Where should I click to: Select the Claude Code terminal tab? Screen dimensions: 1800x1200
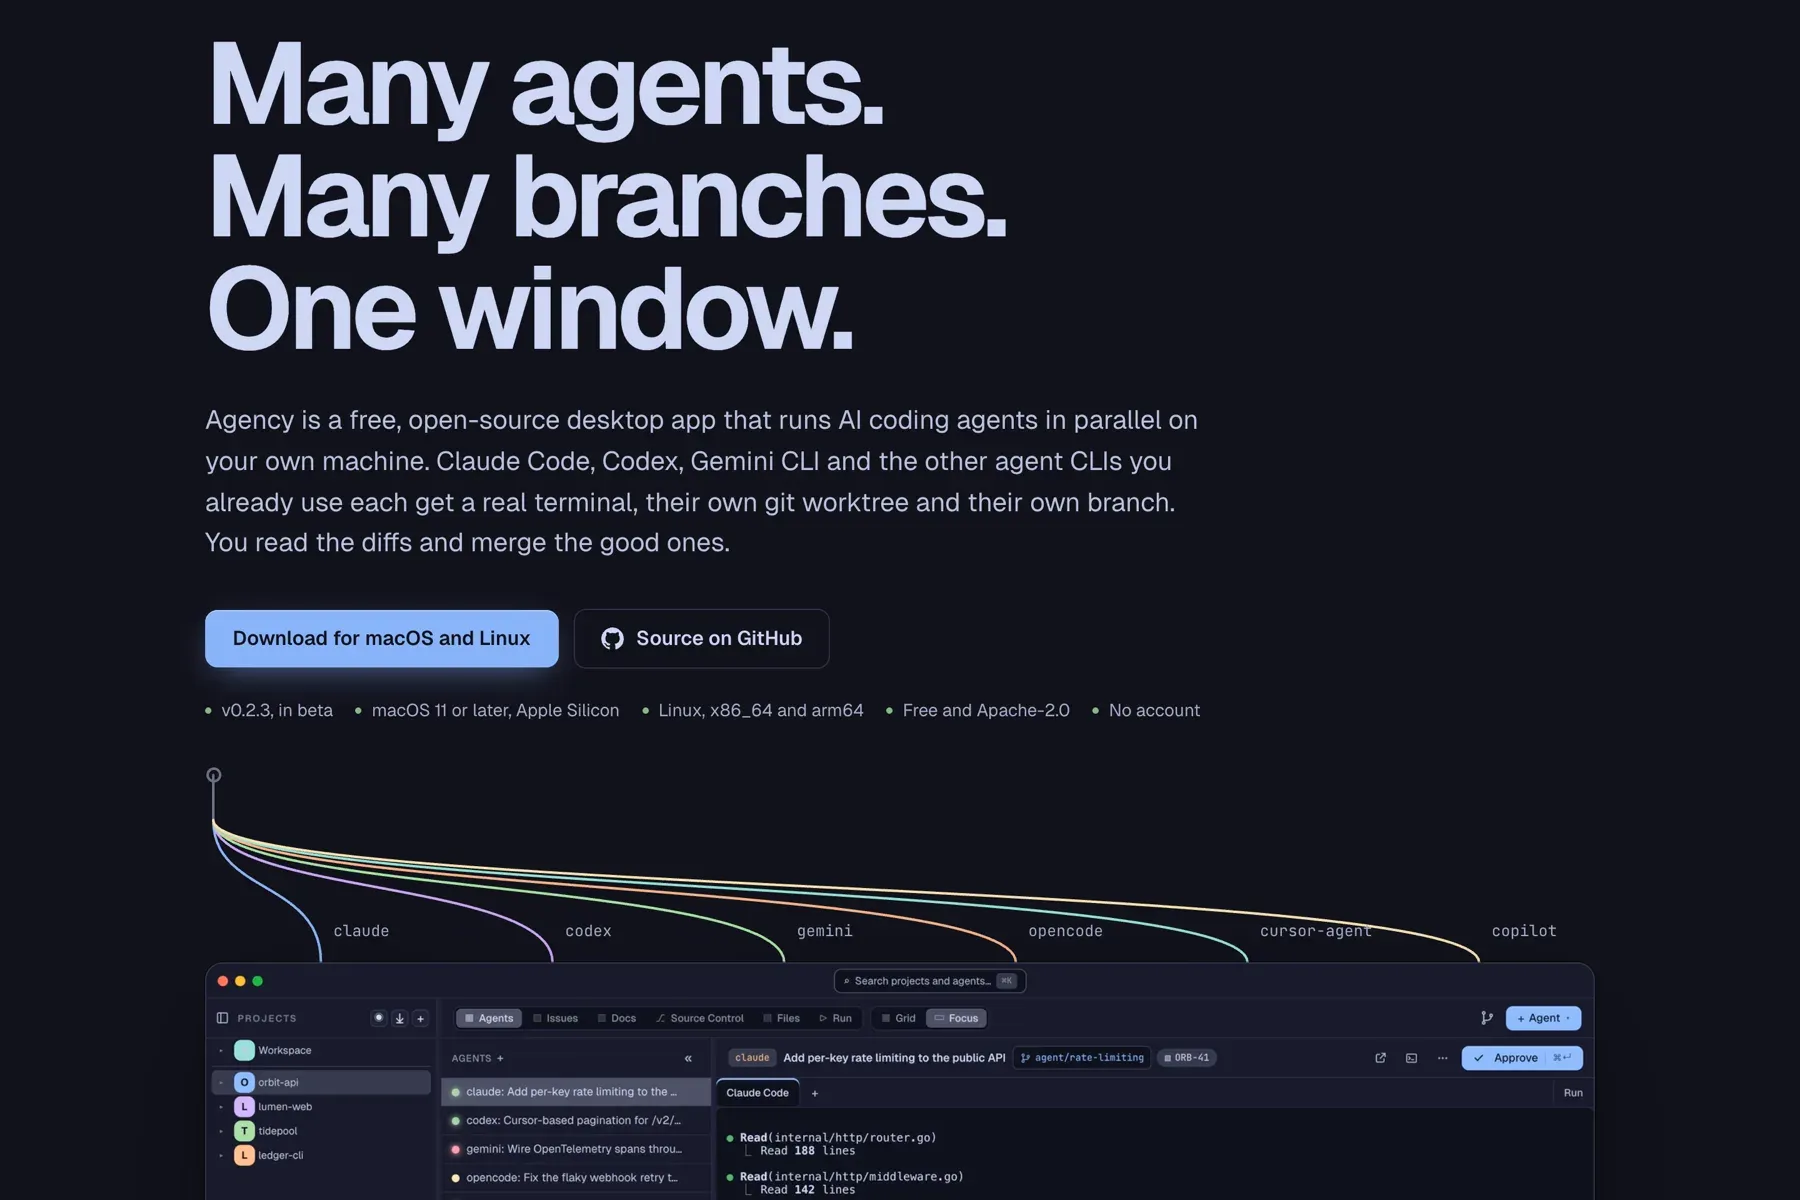(757, 1092)
